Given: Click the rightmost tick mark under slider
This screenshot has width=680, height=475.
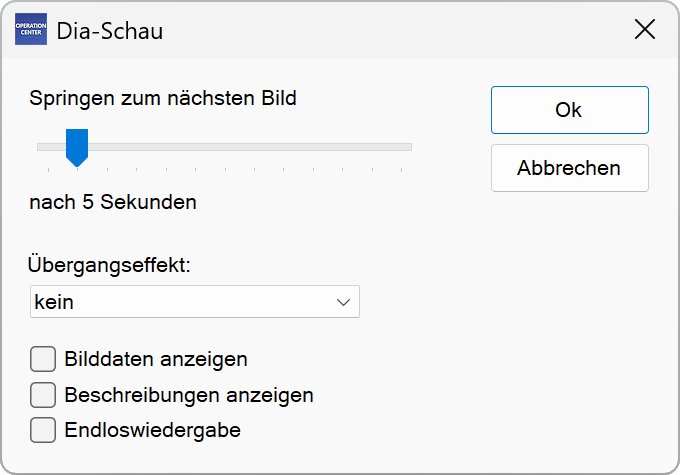Looking at the screenshot, I should pos(401,170).
